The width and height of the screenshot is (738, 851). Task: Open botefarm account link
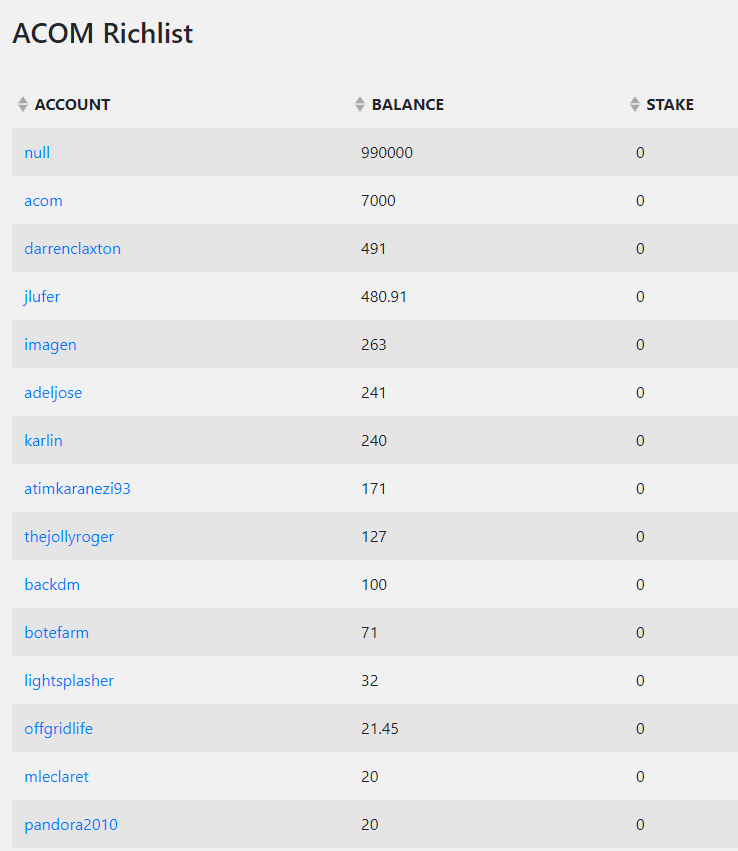pyautogui.click(x=56, y=633)
